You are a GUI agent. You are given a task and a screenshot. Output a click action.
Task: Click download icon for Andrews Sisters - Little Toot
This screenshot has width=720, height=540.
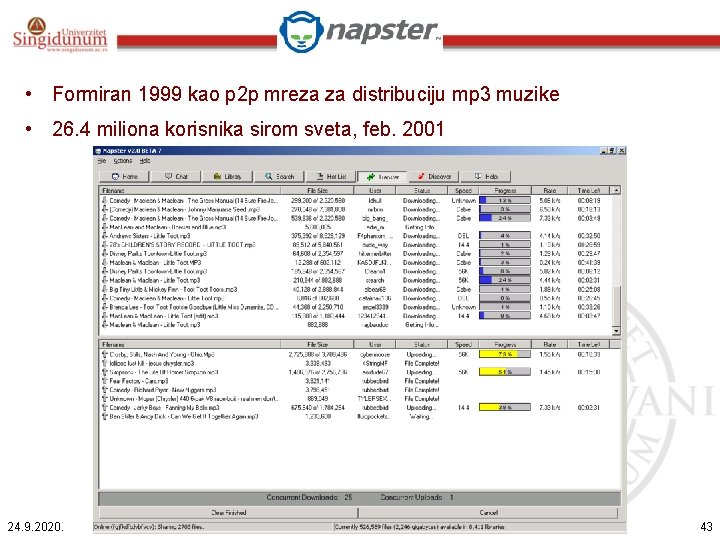(x=105, y=236)
